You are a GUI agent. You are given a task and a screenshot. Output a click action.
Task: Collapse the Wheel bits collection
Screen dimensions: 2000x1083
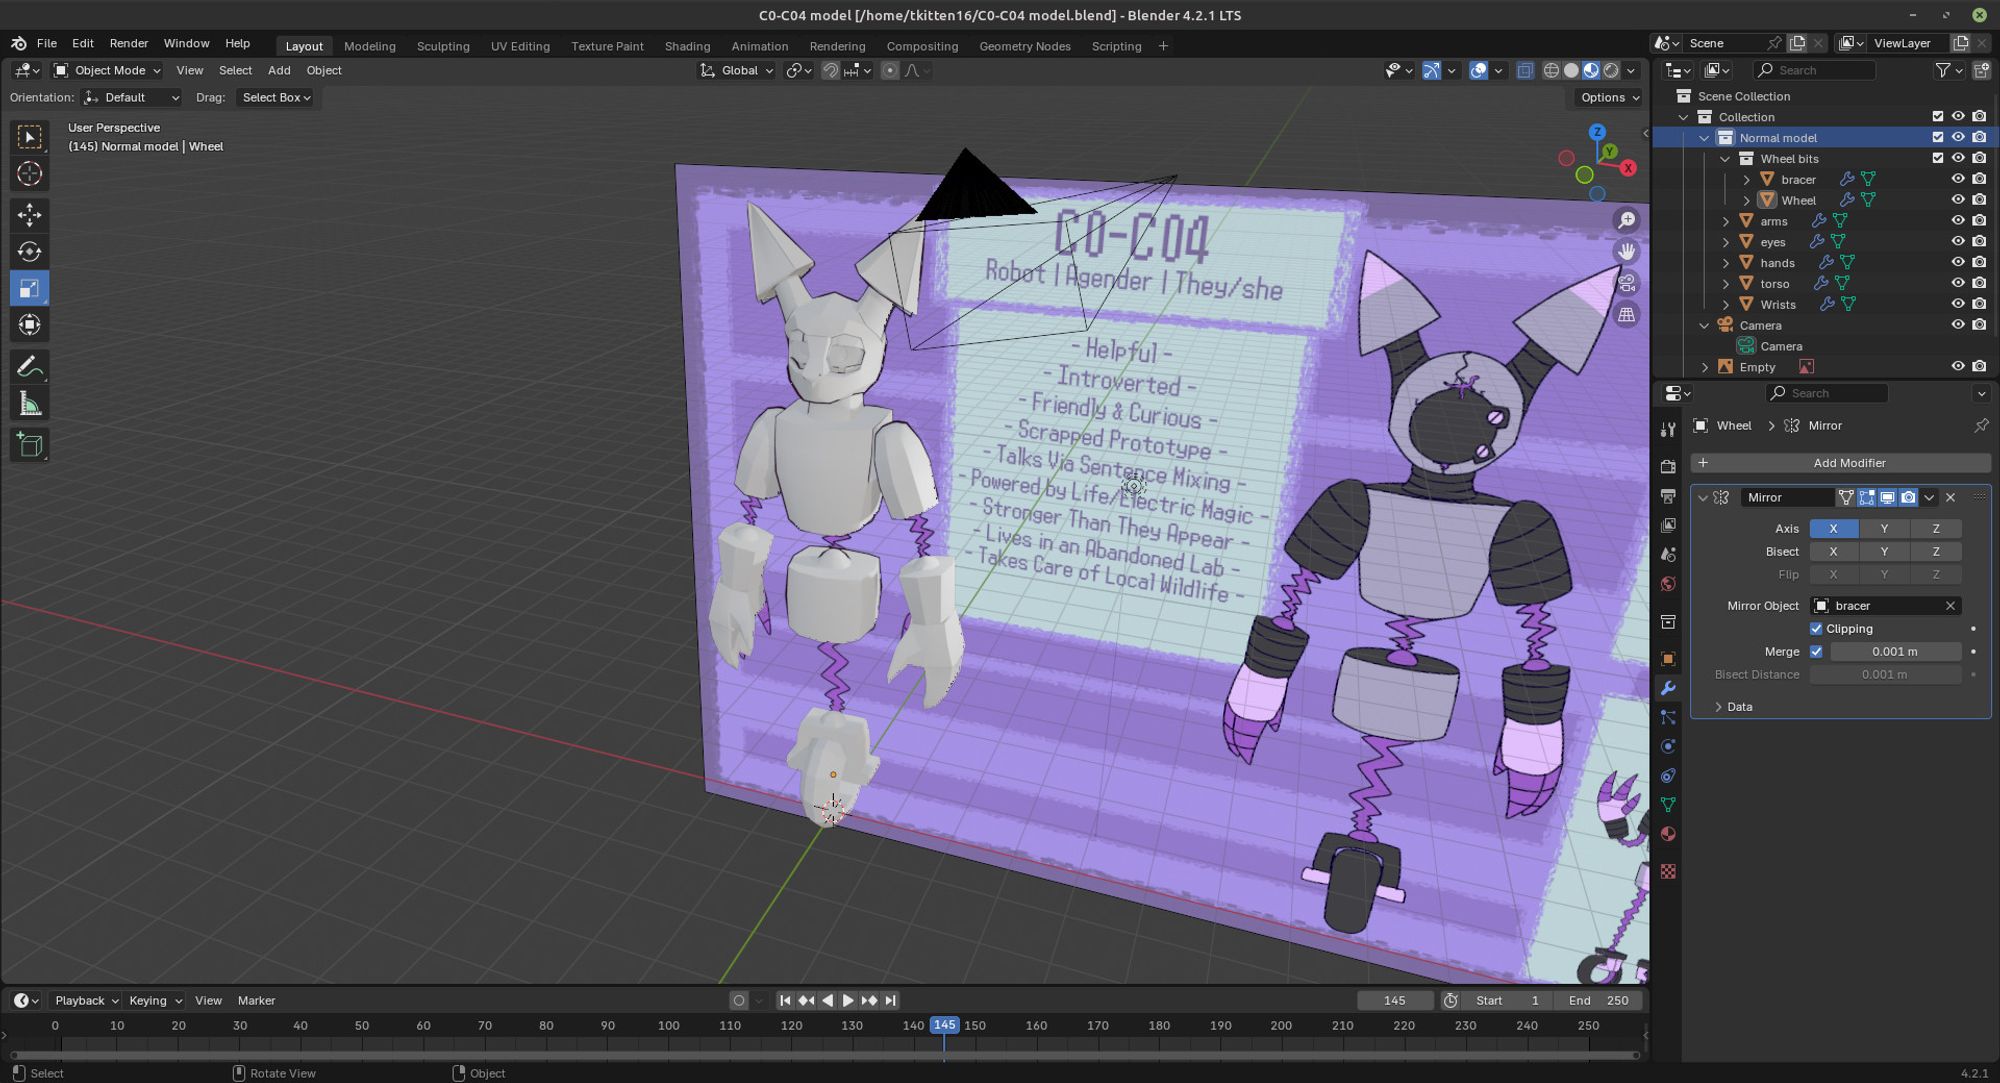(x=1725, y=159)
